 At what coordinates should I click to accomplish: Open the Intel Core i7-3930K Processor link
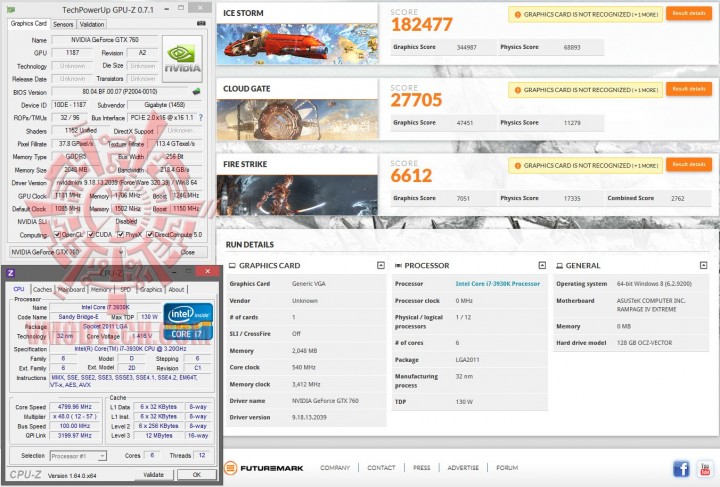point(498,284)
